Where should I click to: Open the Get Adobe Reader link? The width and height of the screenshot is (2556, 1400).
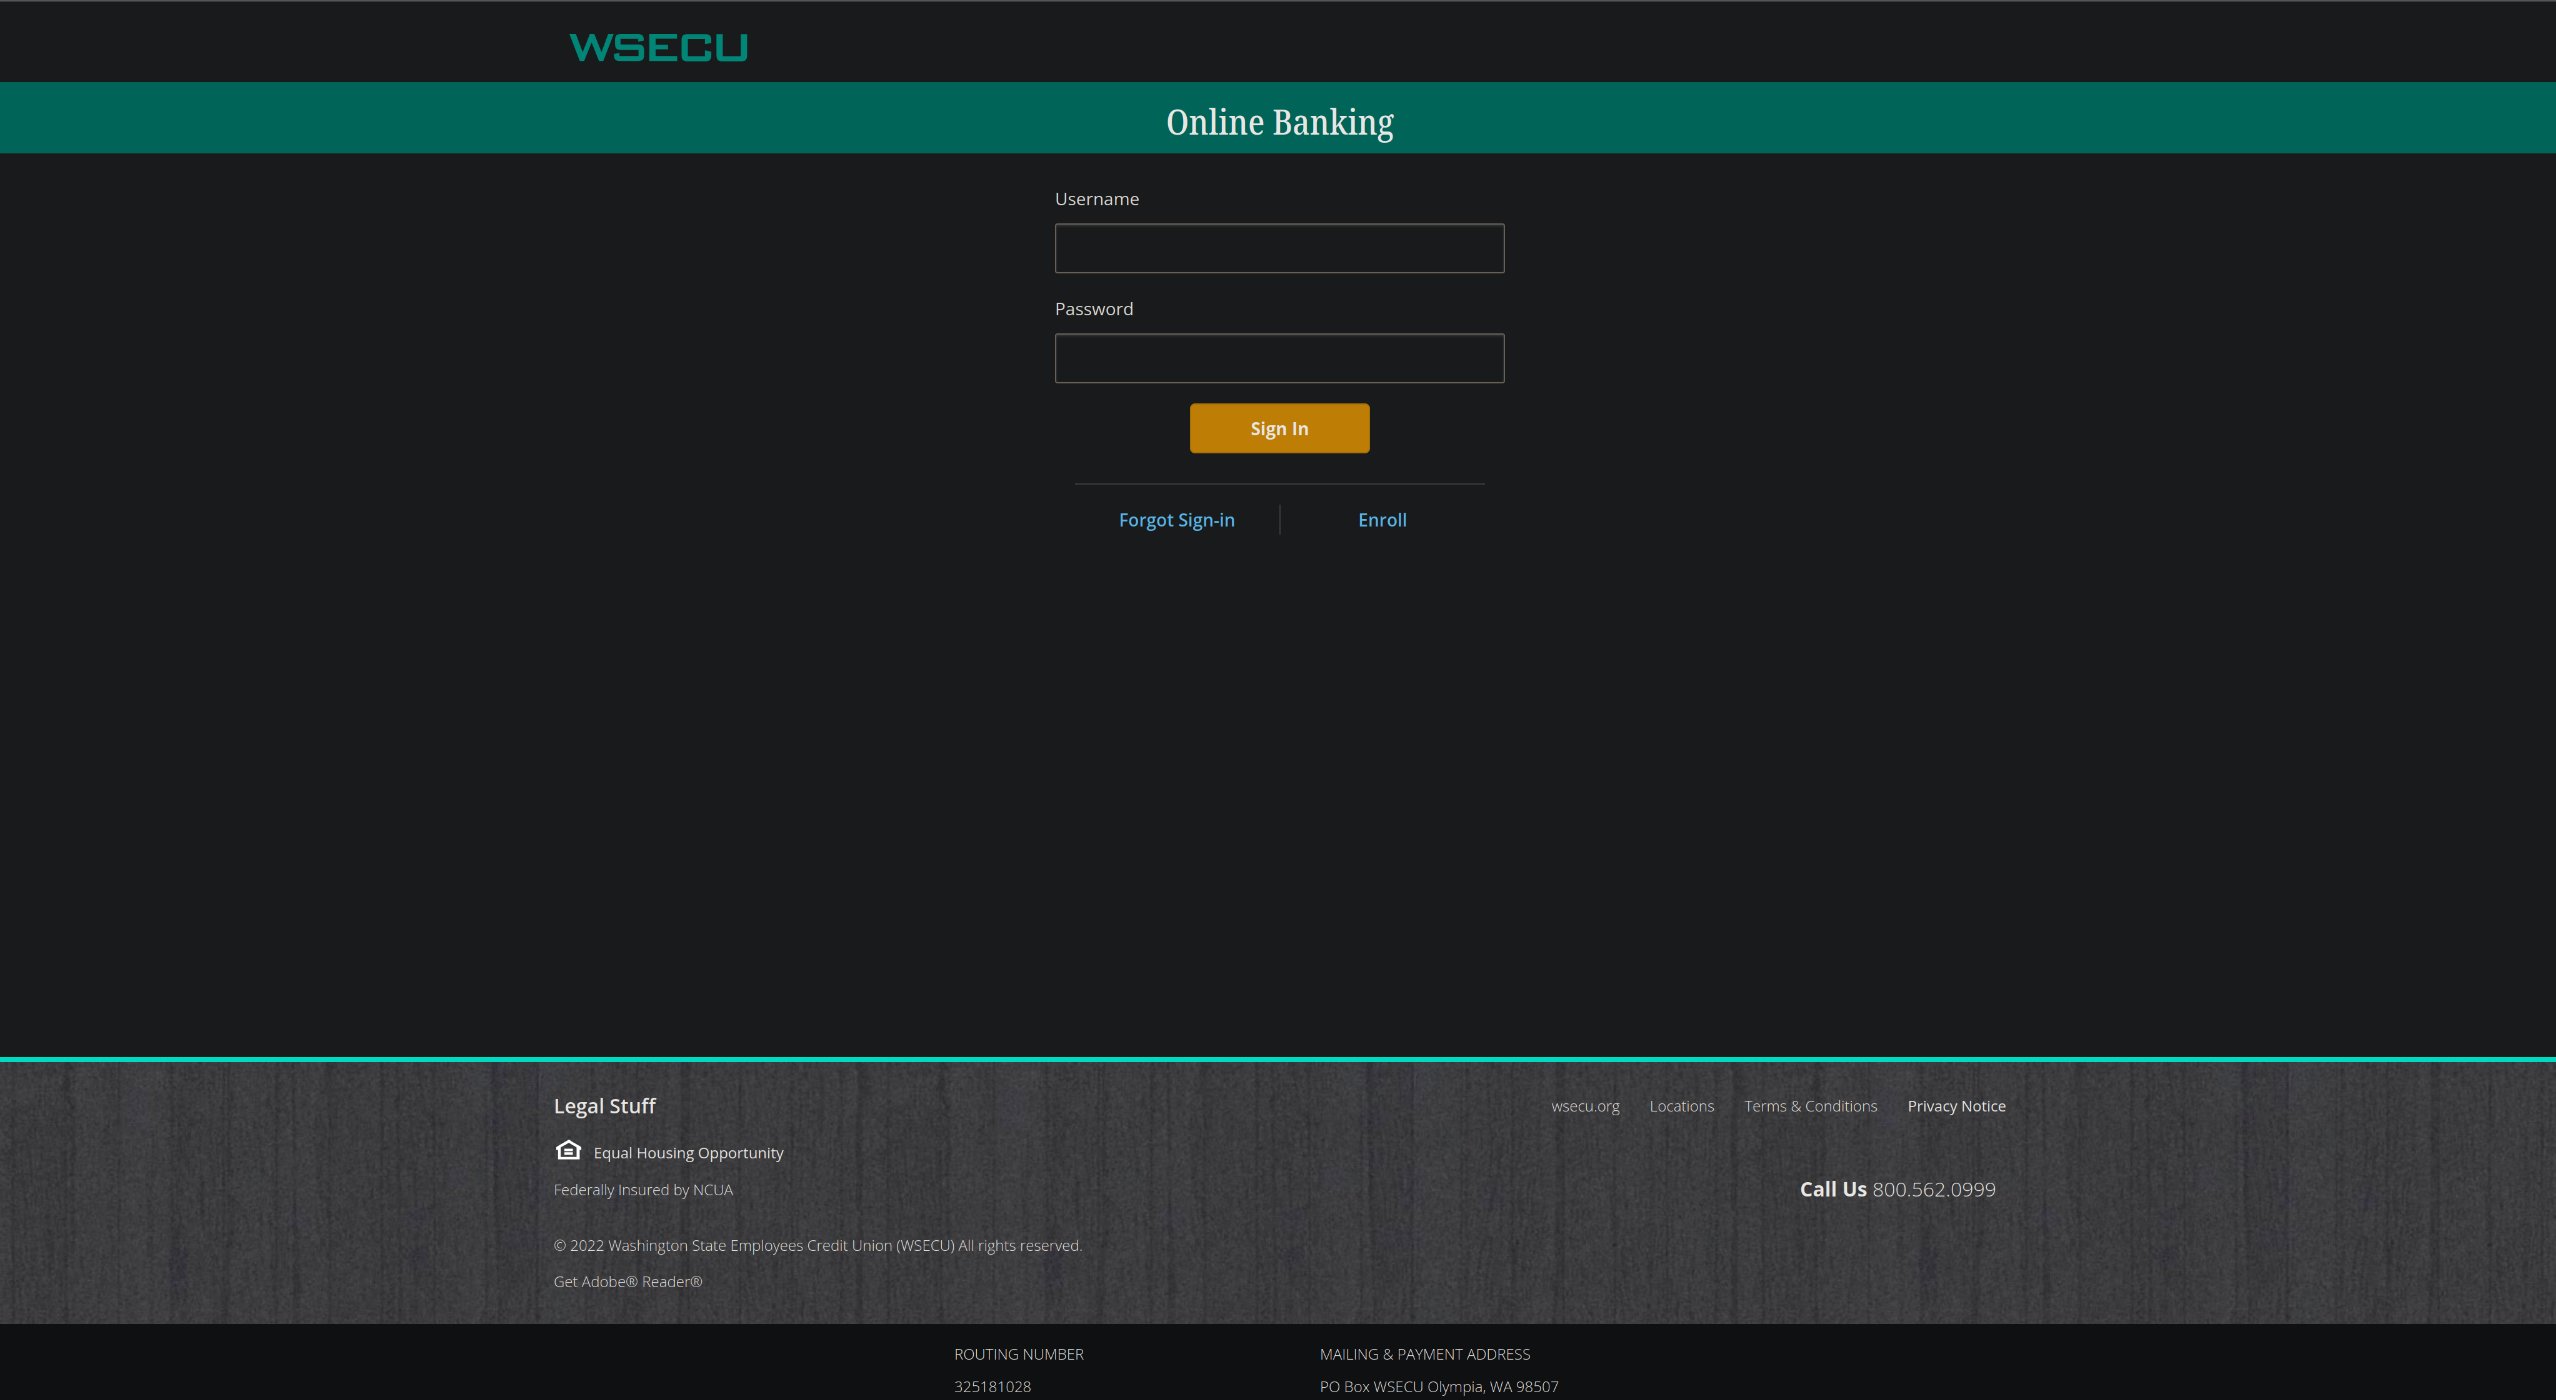(628, 1282)
